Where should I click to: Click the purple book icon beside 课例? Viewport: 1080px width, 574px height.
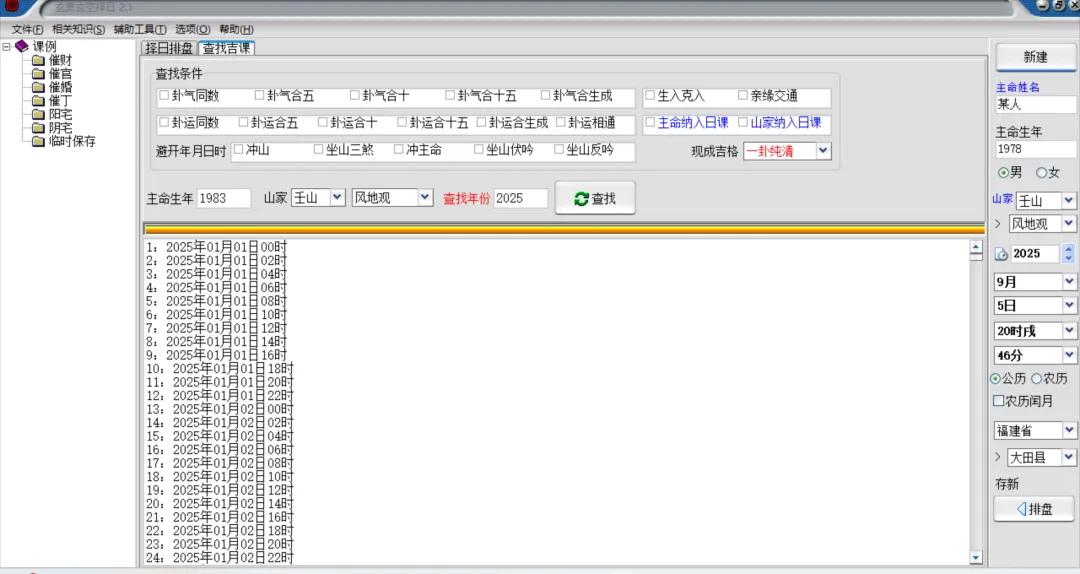[x=21, y=46]
